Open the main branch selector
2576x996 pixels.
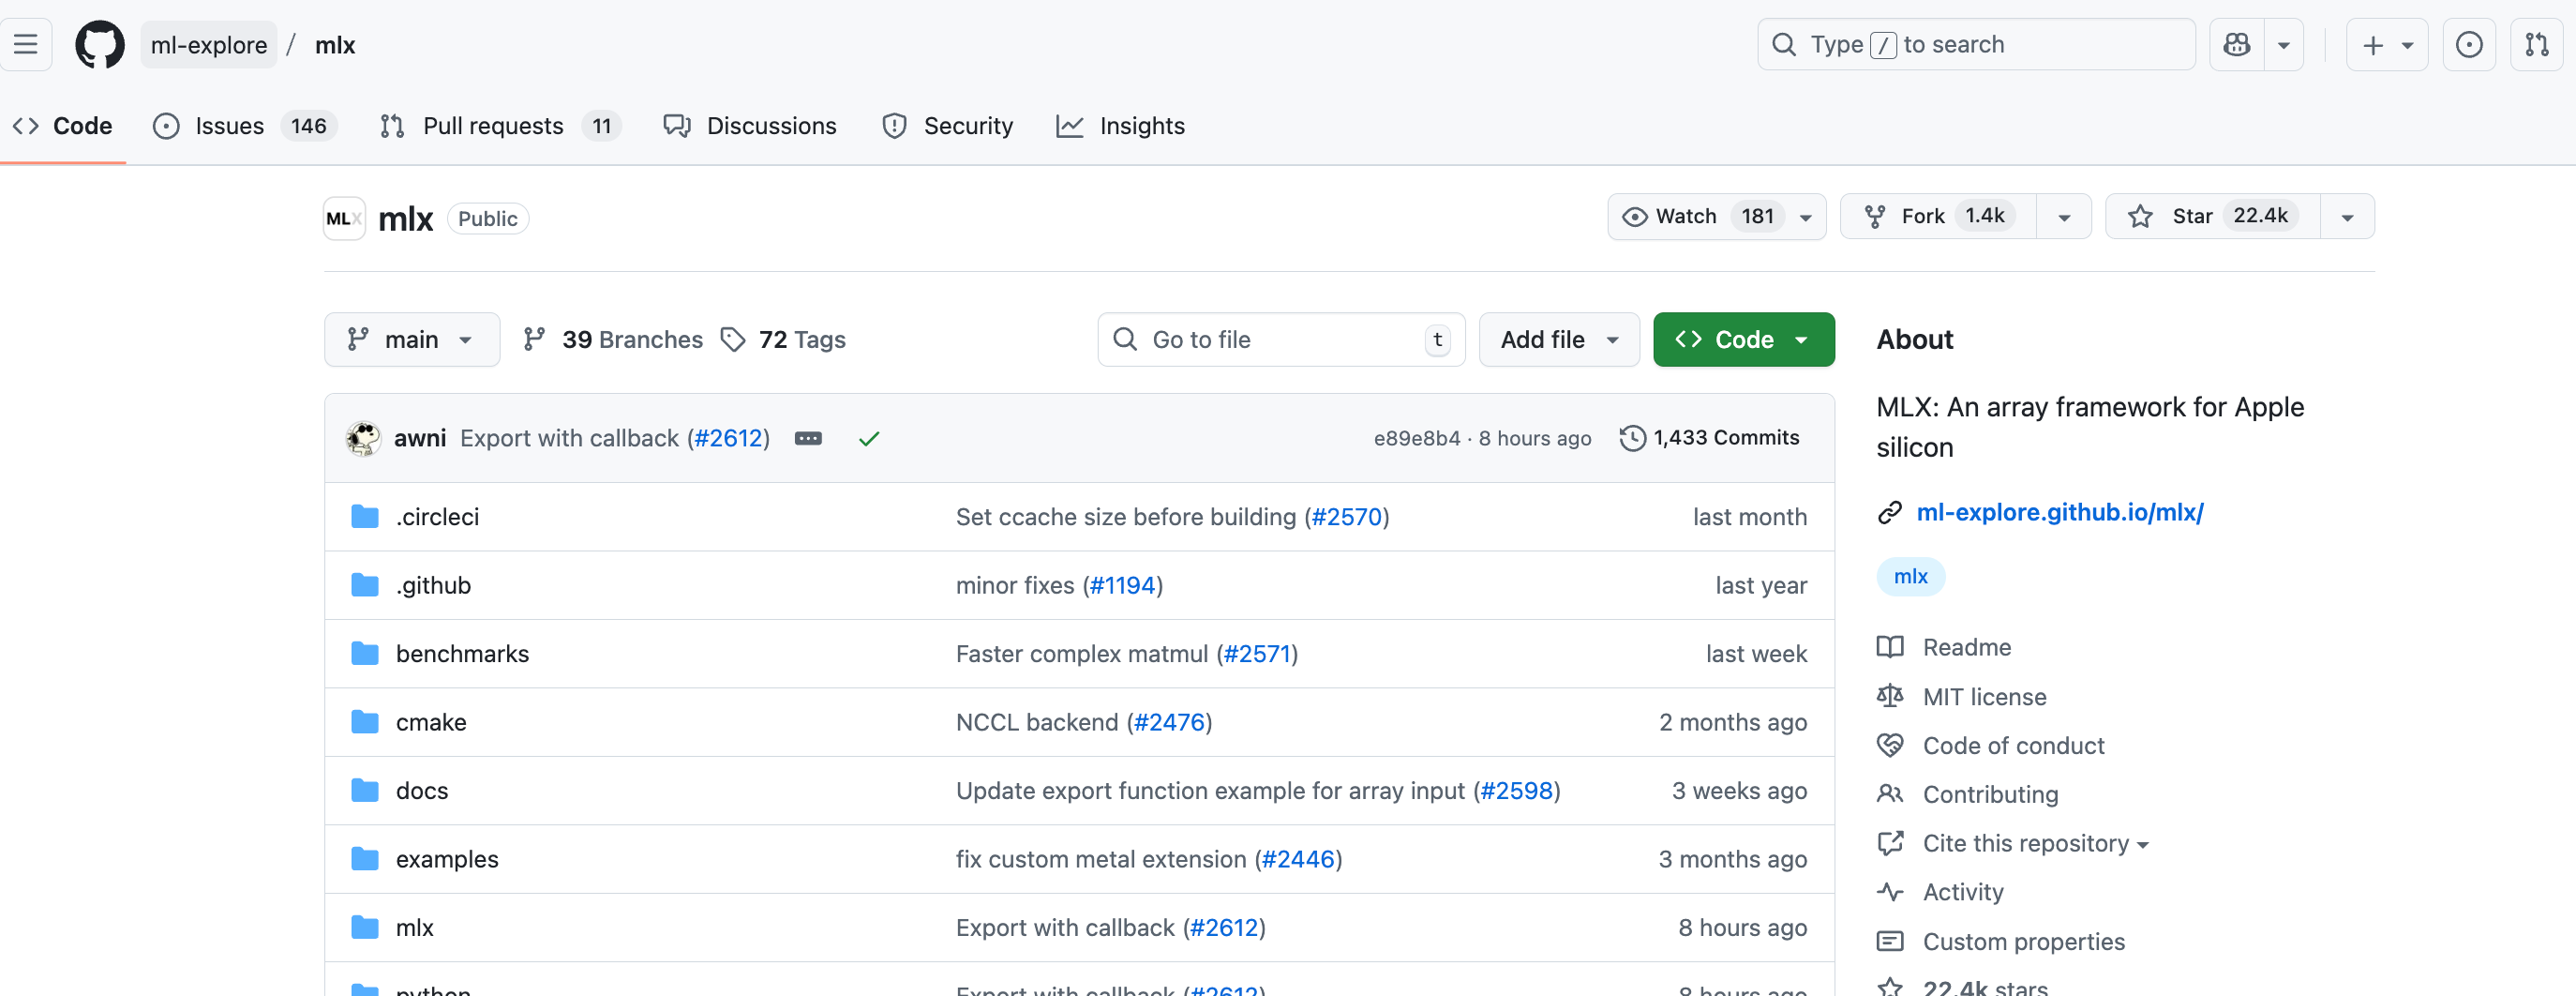[411, 339]
